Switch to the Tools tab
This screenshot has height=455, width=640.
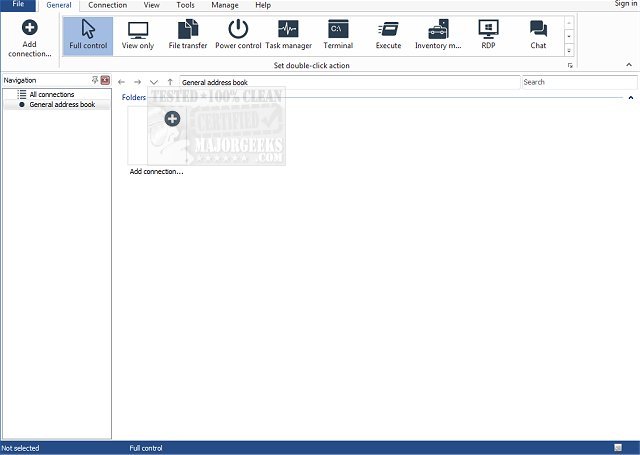(185, 5)
